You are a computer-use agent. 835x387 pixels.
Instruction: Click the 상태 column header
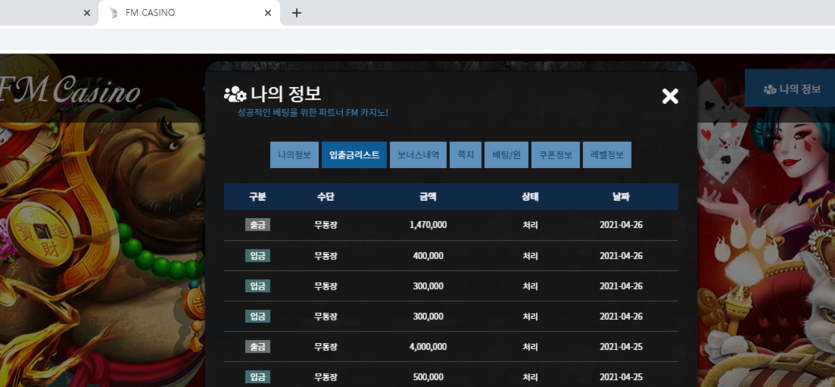pos(530,196)
